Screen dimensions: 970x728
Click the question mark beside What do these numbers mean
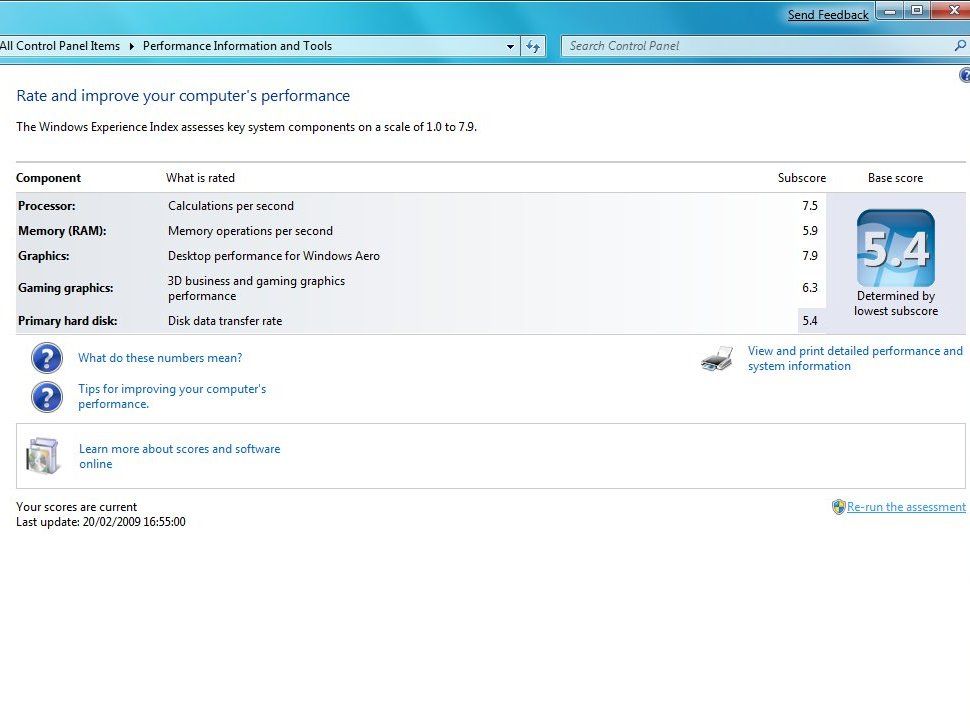click(x=47, y=357)
